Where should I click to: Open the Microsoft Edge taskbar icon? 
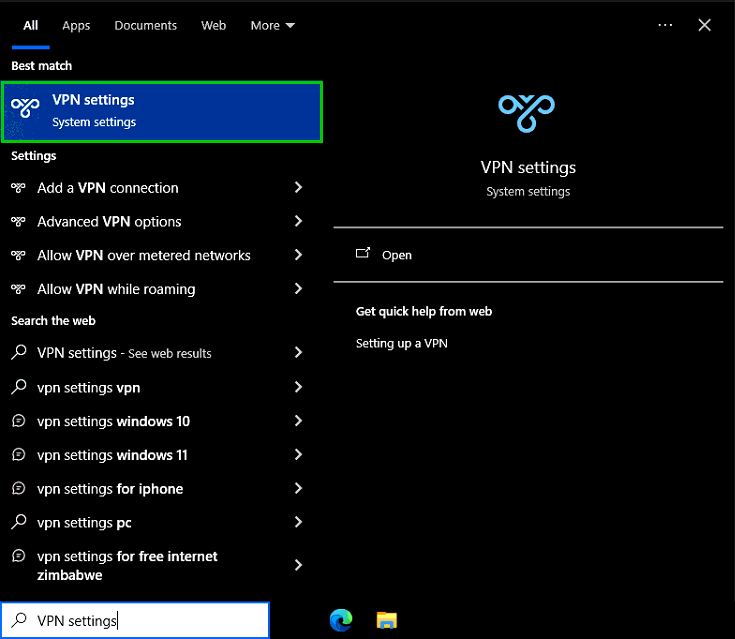click(x=341, y=620)
